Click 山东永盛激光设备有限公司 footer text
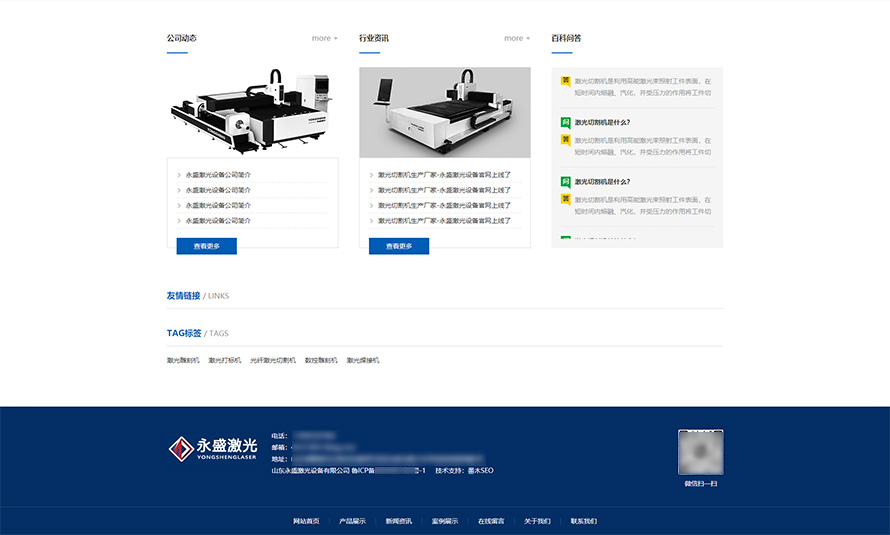 [x=310, y=471]
